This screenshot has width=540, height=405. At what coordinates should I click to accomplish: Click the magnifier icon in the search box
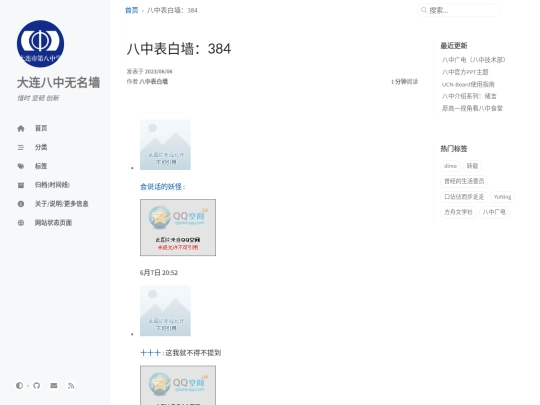tap(424, 10)
